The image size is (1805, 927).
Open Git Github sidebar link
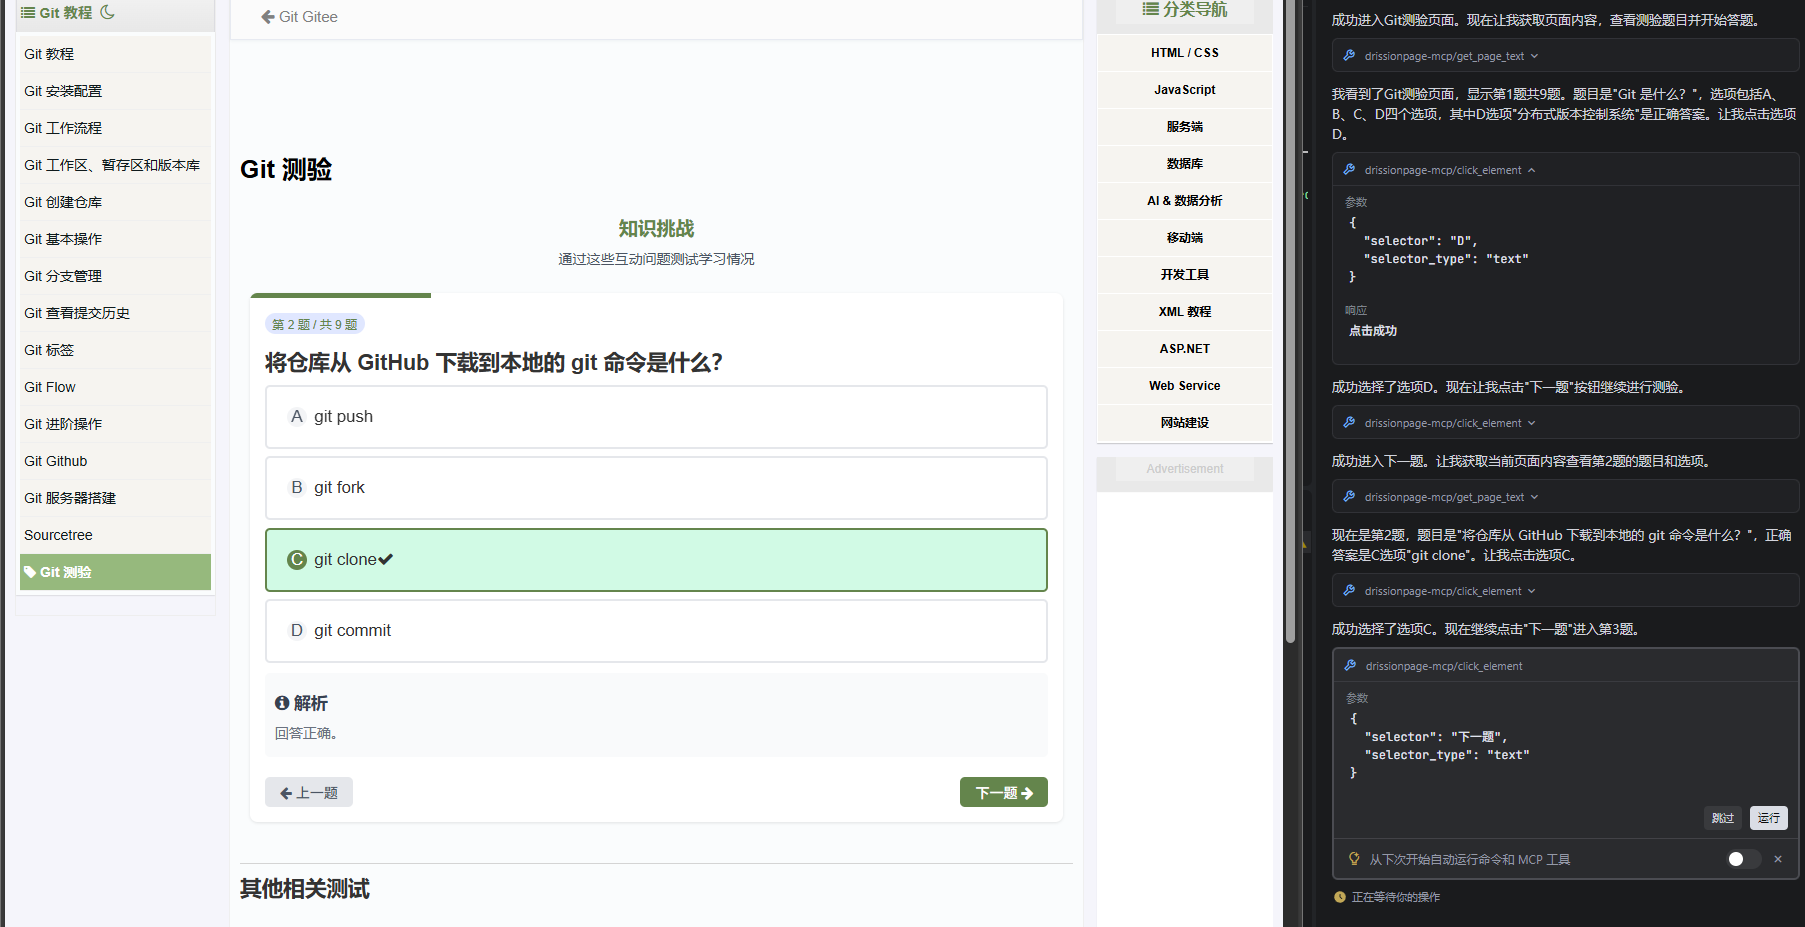click(x=115, y=461)
